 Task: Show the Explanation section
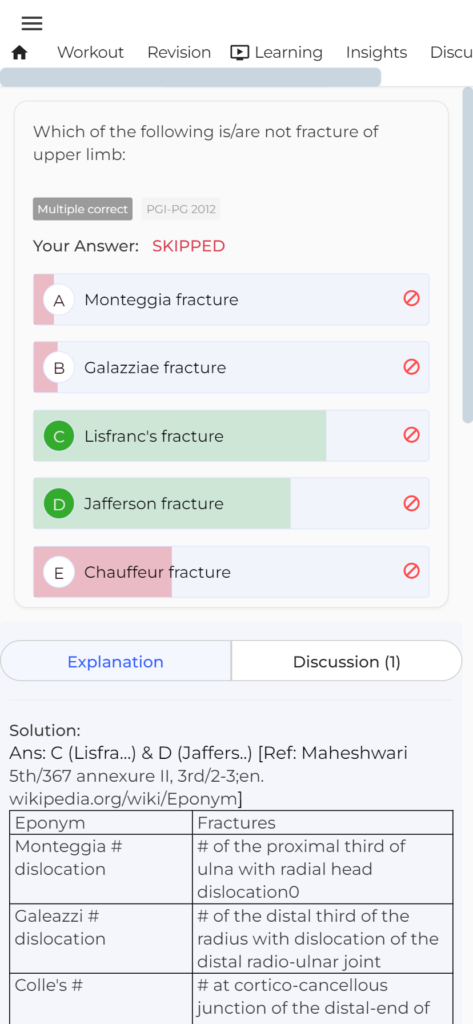pyautogui.click(x=116, y=662)
